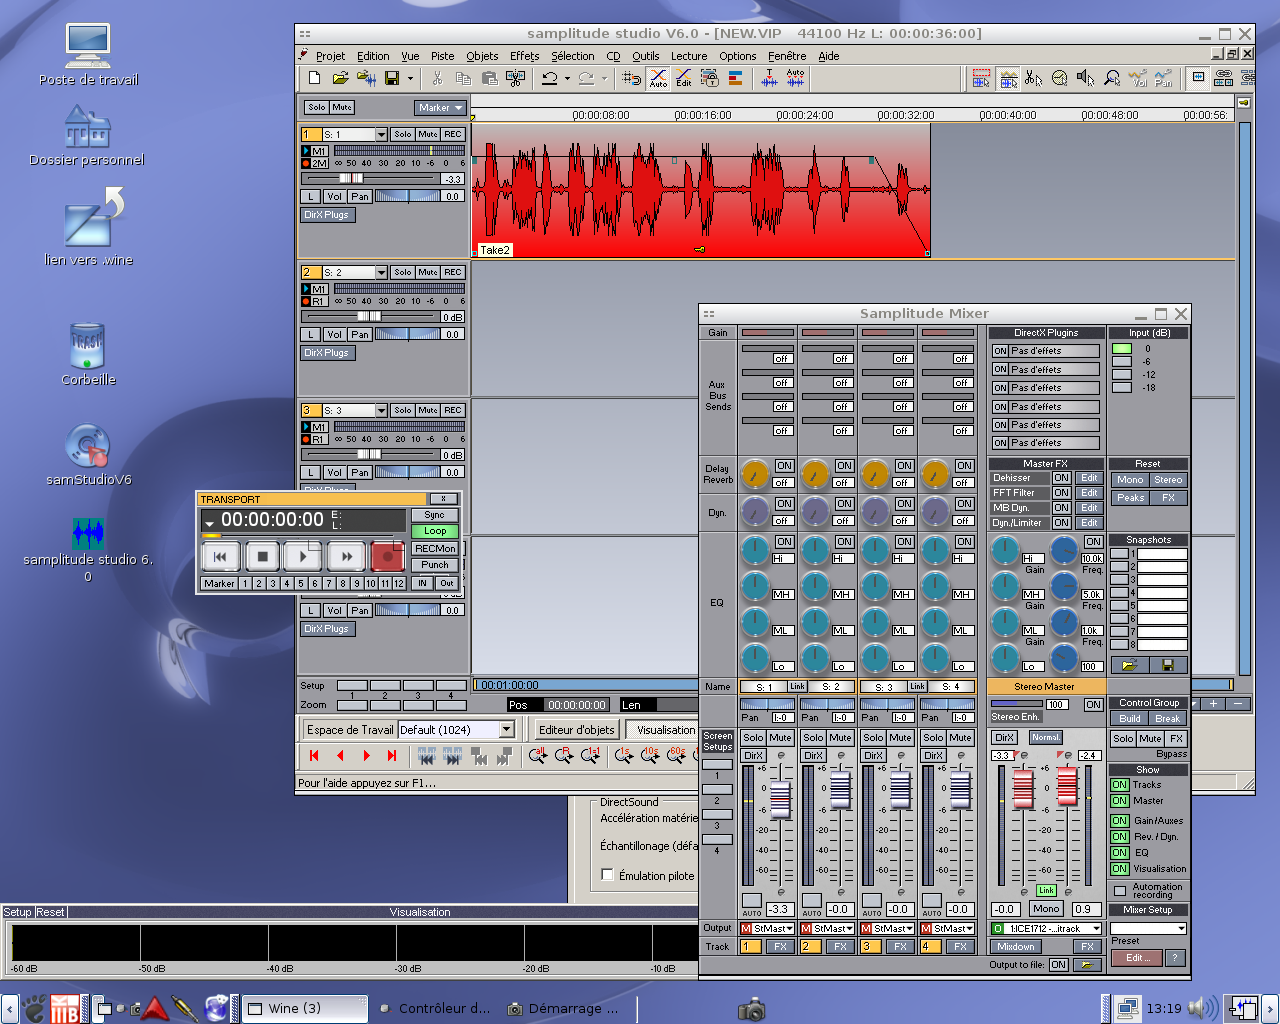The width and height of the screenshot is (1280, 1024).
Task: Enable the Émulation pilote checkbox
Action: [x=607, y=875]
